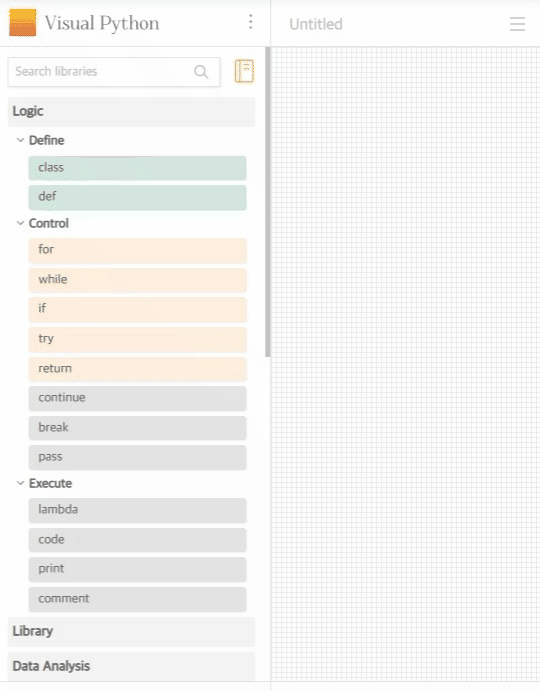Add a try block
The height and width of the screenshot is (691, 540).
pos(138,339)
